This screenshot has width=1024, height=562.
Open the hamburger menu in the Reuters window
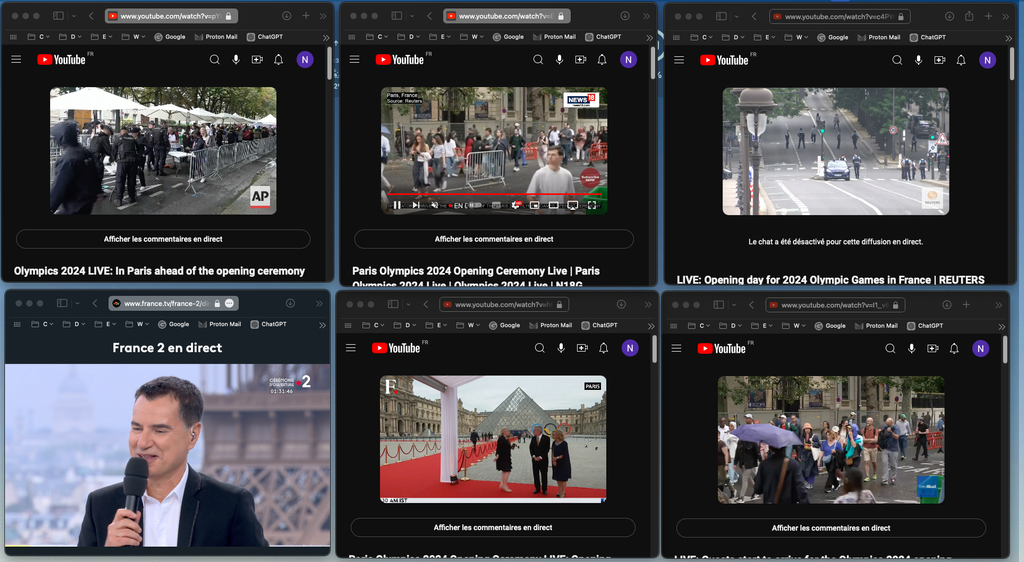[679, 60]
